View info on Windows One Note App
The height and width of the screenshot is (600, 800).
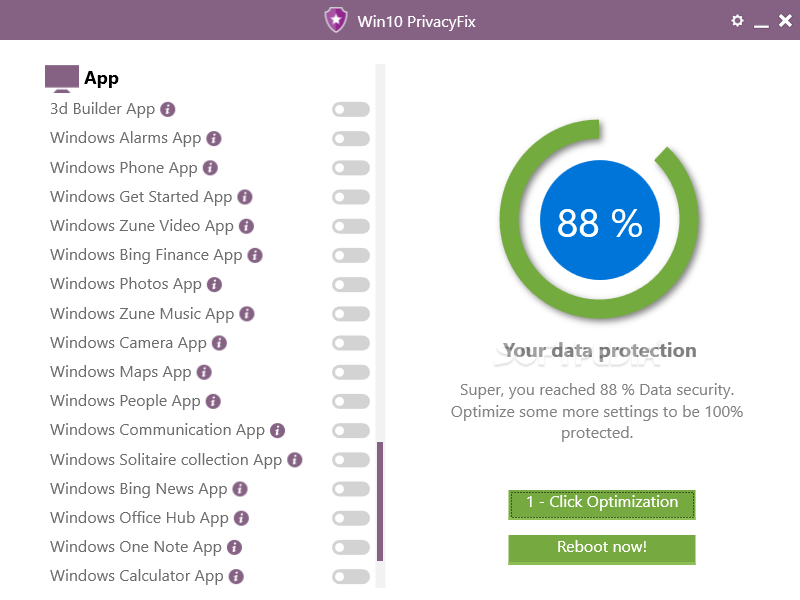[234, 547]
